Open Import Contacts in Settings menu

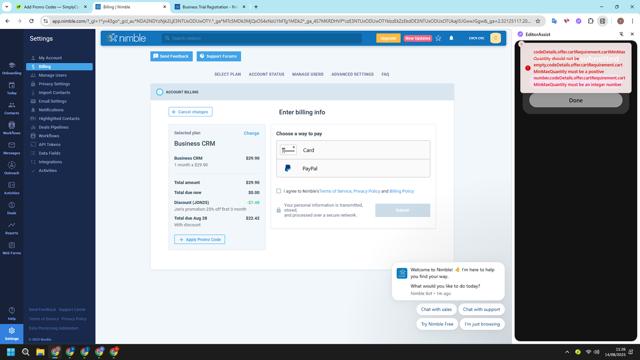coord(54,93)
